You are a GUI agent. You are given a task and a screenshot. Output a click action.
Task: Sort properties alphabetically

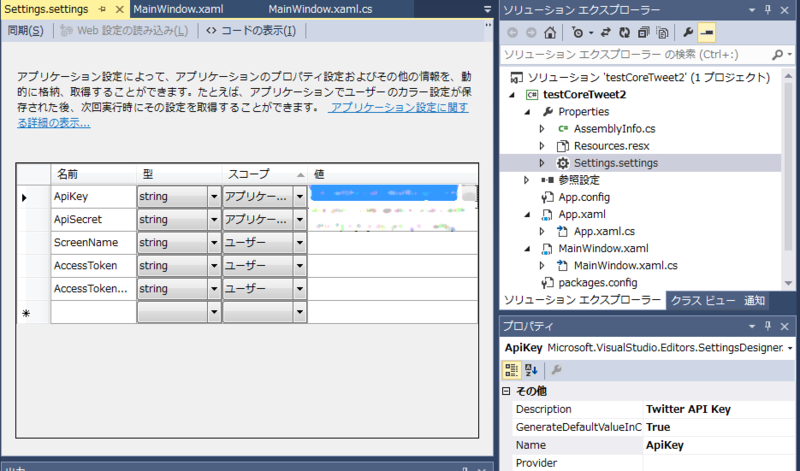point(531,370)
